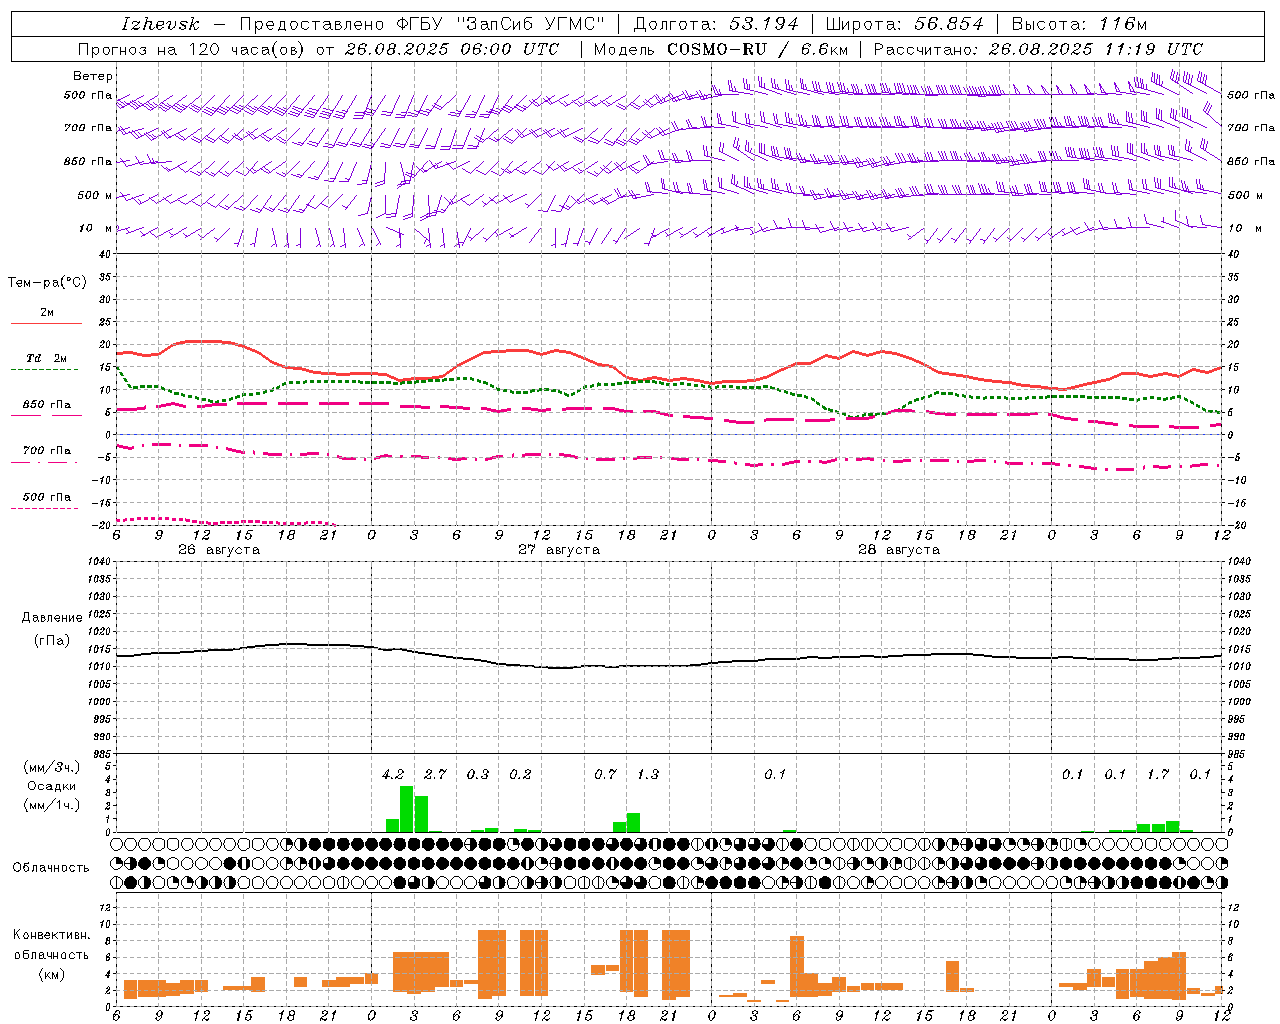This screenshot has width=1280, height=1024.
Task: Click the 4.2 precipitation amount label
Action: pyautogui.click(x=393, y=774)
